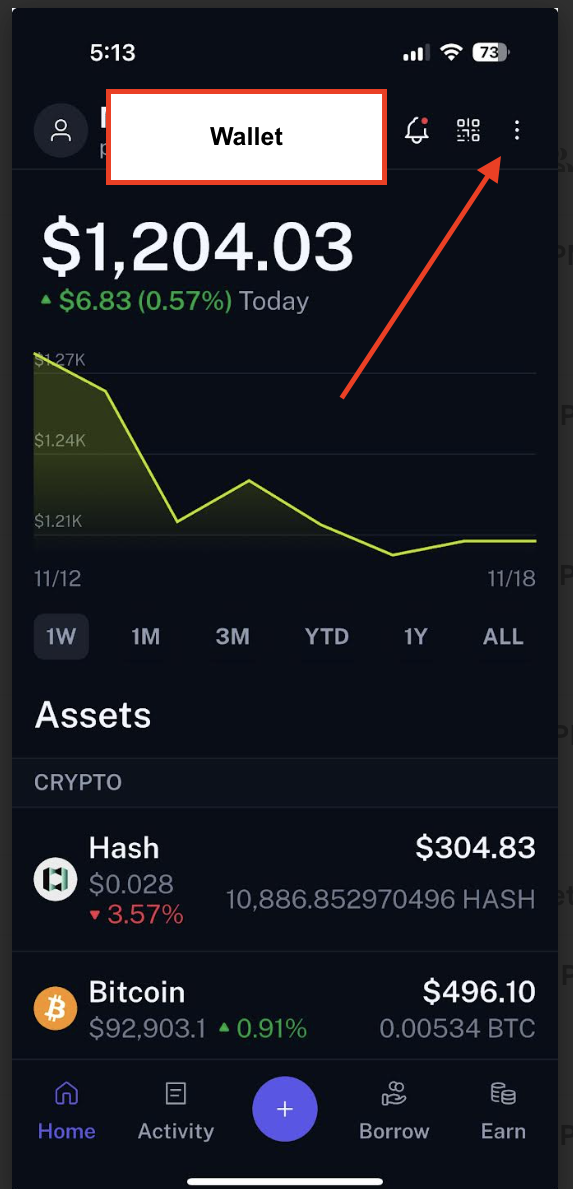Open notifications bell icon
Viewport: 573px width, 1189px height.
[417, 130]
